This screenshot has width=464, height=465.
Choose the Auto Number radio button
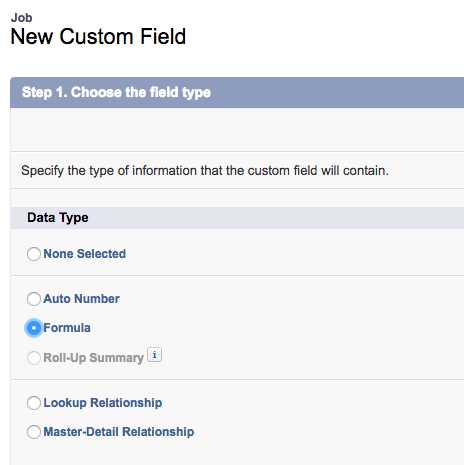point(34,299)
